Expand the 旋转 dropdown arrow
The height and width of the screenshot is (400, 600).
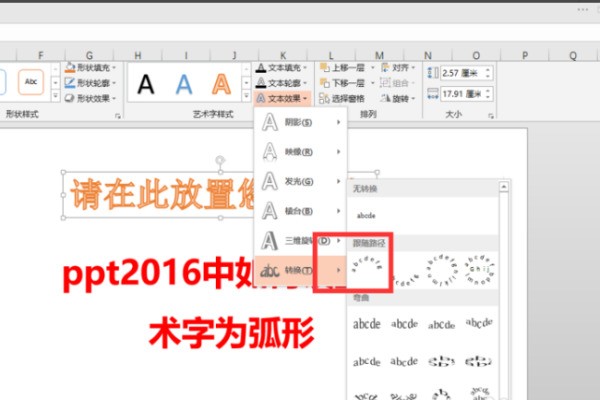[413, 99]
